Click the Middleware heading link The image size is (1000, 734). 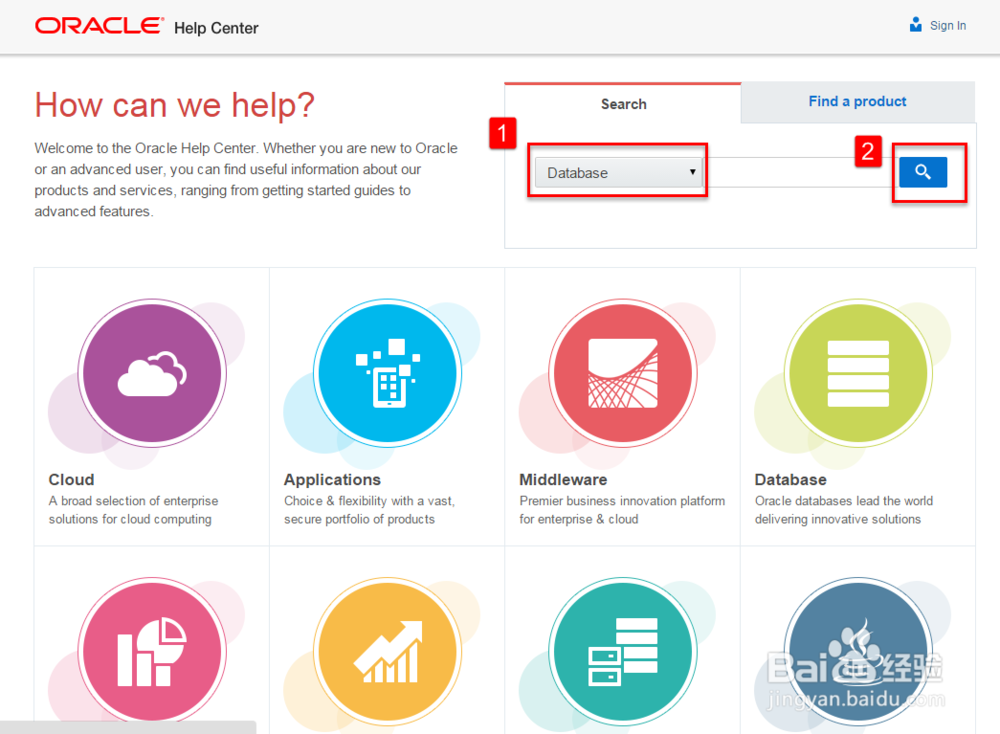(x=563, y=480)
